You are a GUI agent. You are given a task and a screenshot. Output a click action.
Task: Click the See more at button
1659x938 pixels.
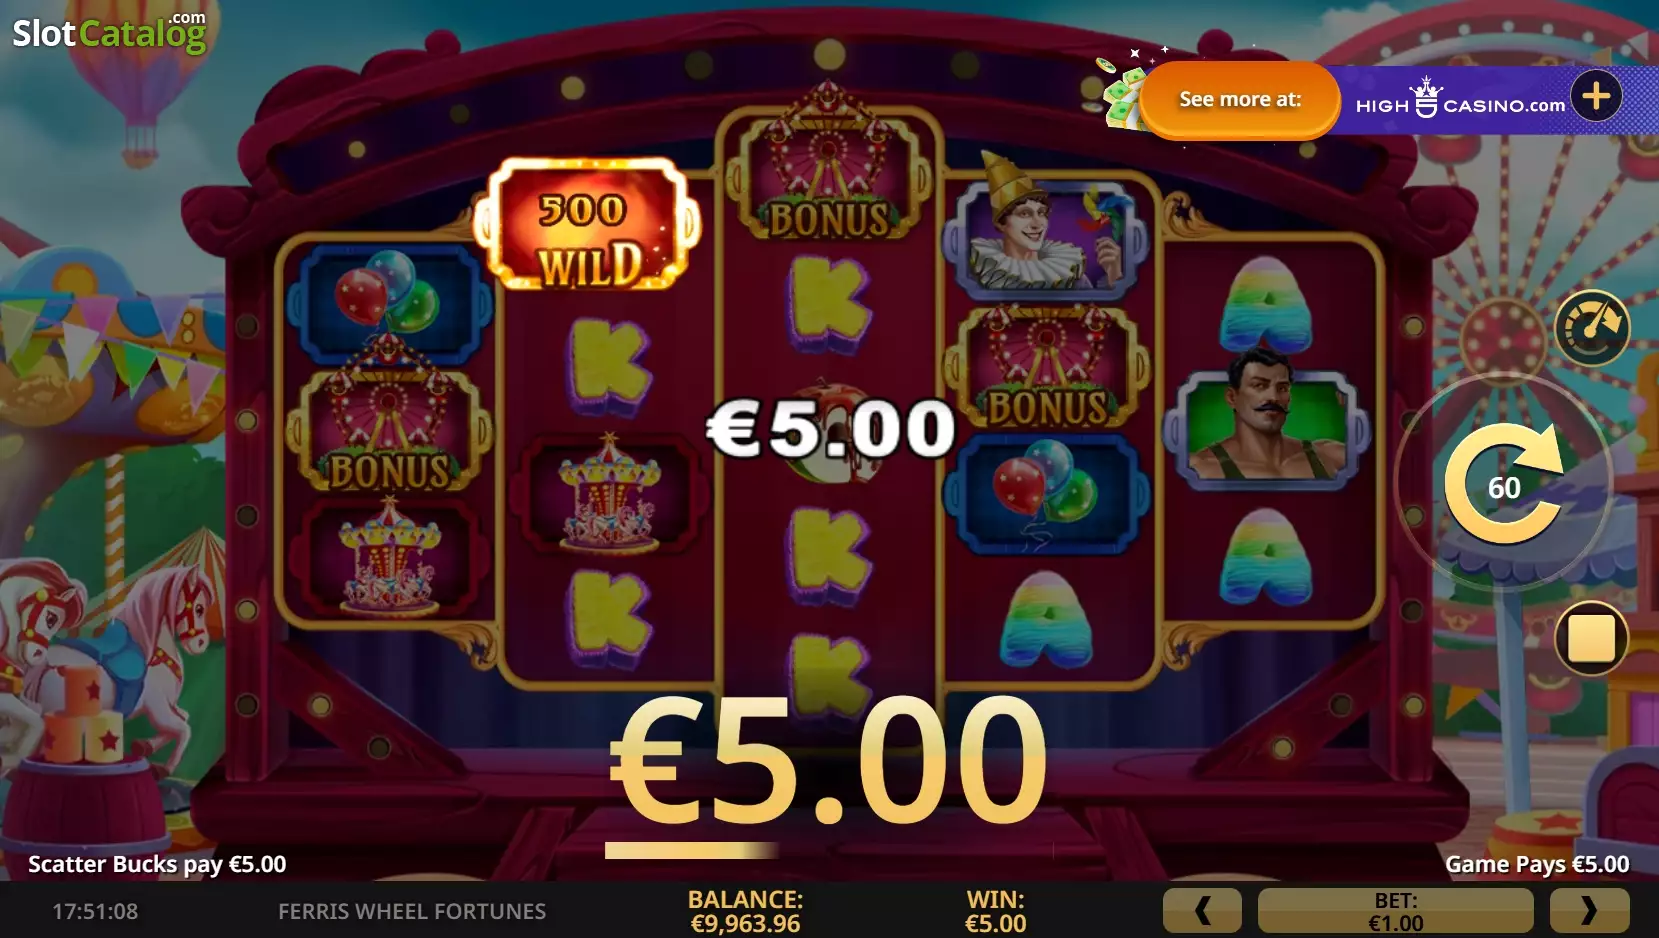tap(1240, 99)
